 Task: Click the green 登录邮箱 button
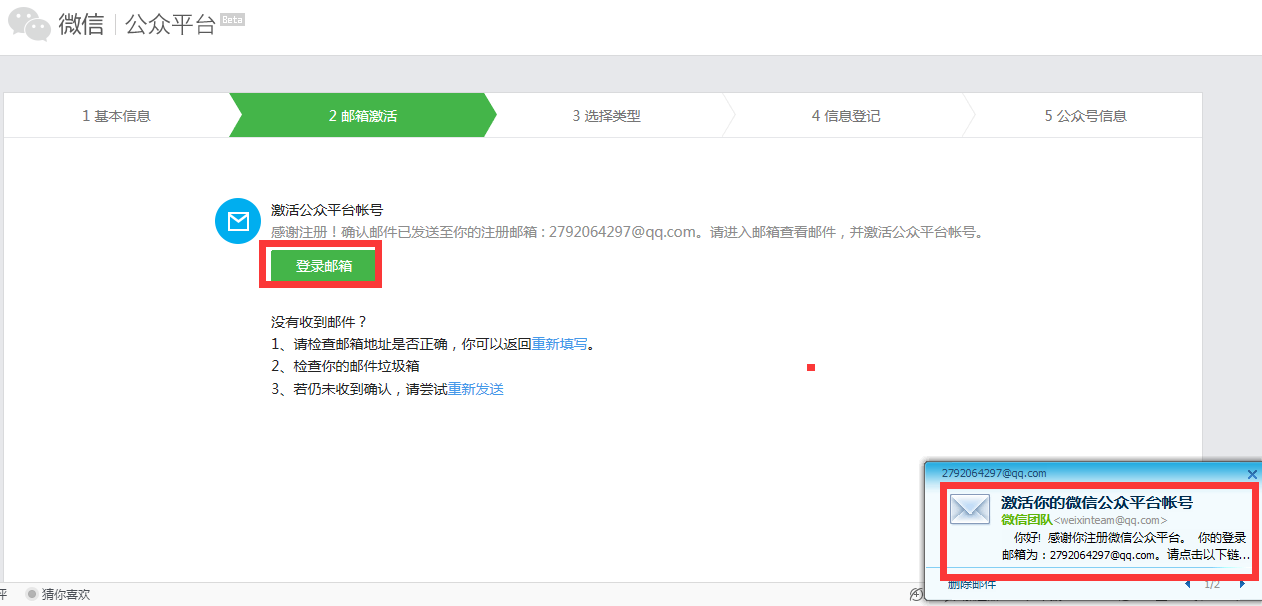pos(324,266)
